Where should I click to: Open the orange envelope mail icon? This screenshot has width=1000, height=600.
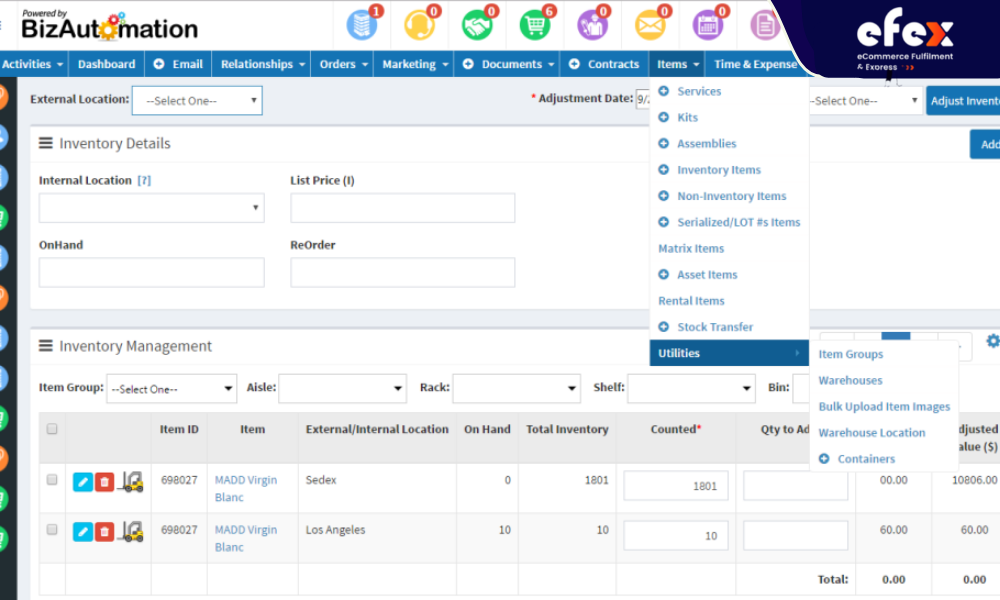[650, 26]
